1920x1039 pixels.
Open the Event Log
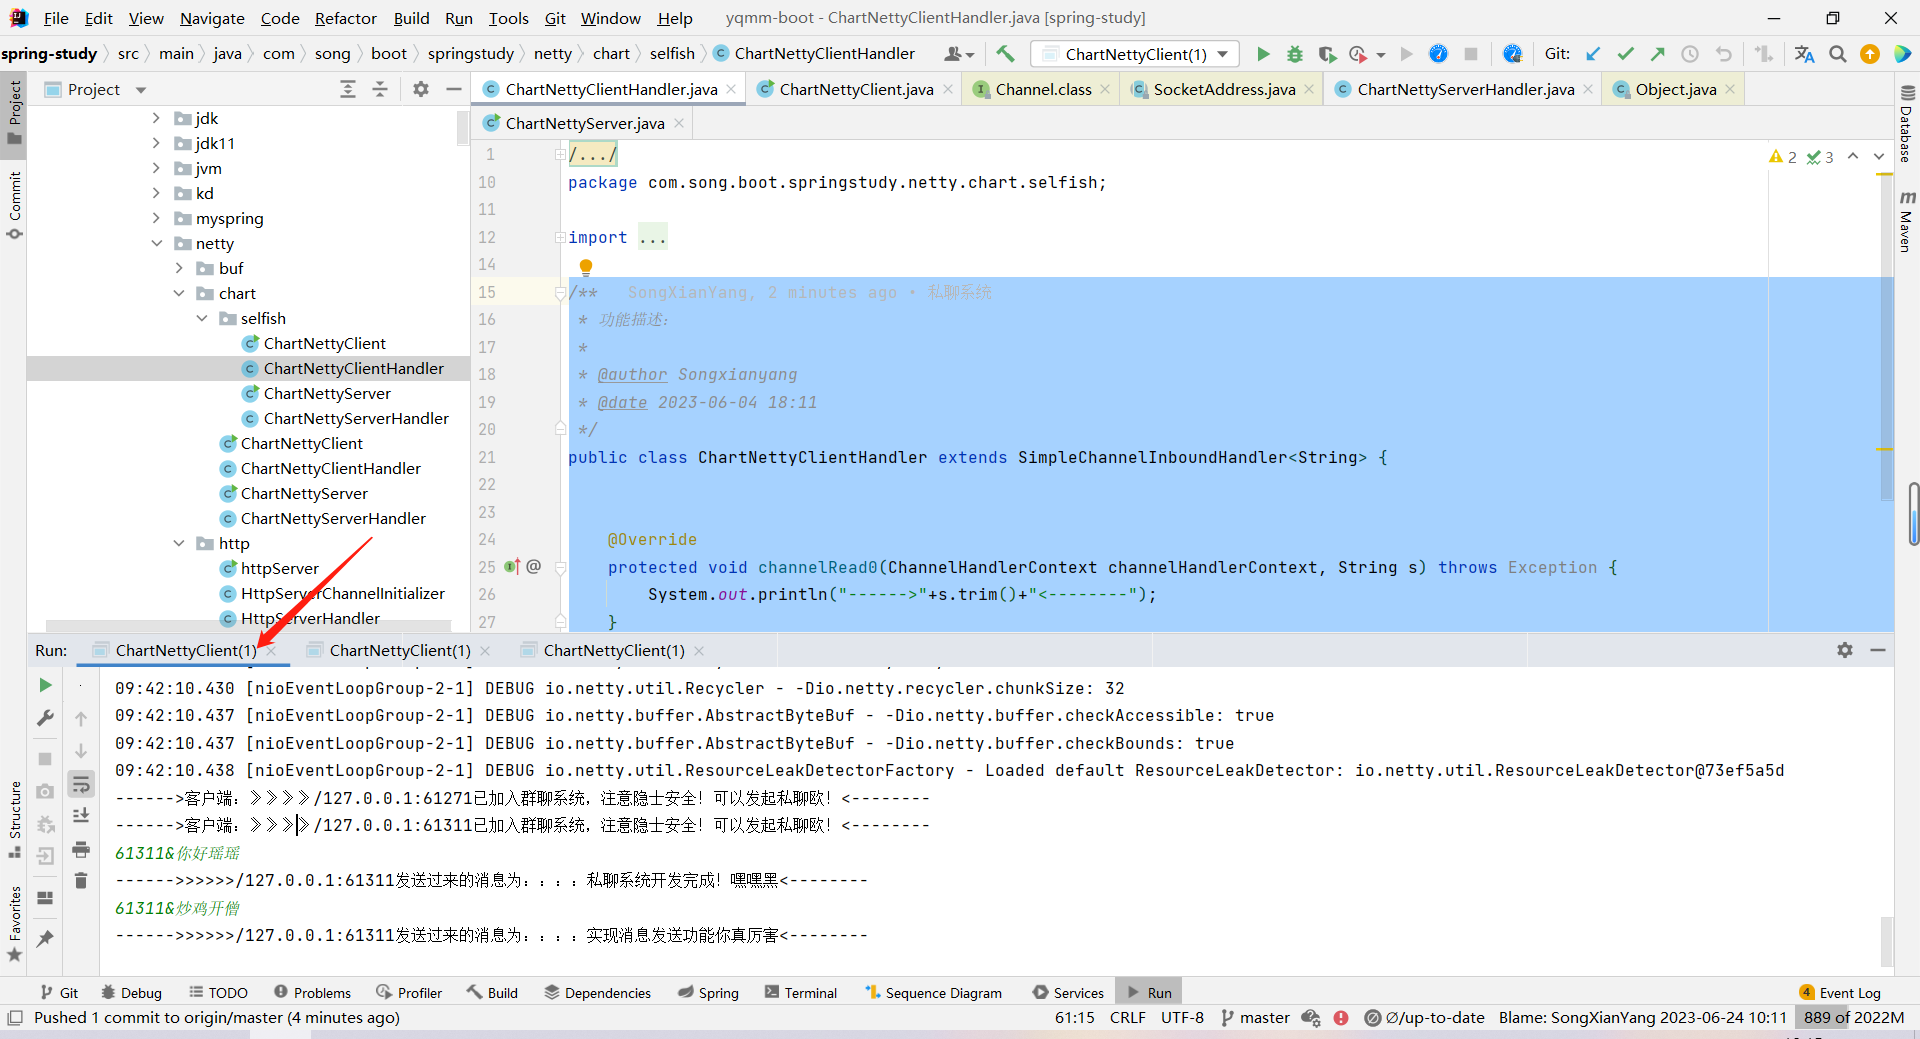1839,992
